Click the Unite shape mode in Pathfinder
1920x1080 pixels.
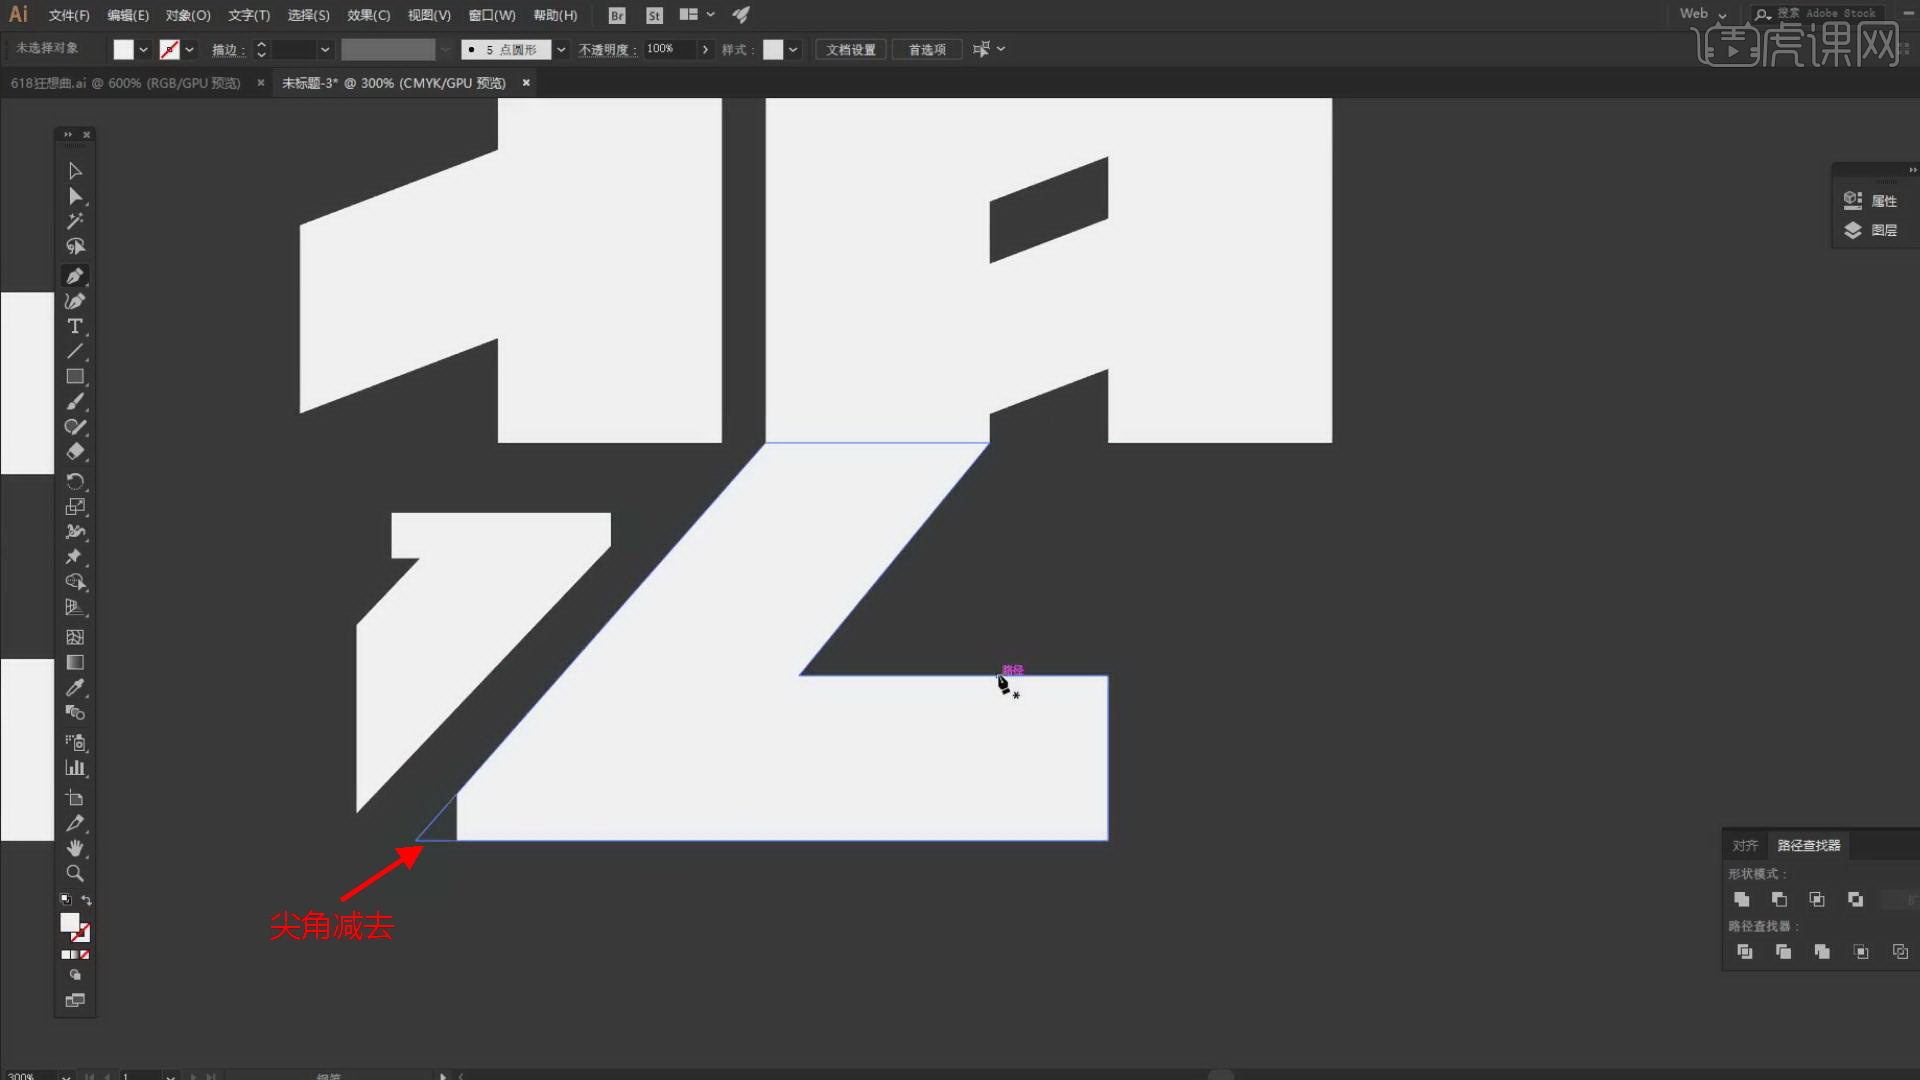(1742, 899)
